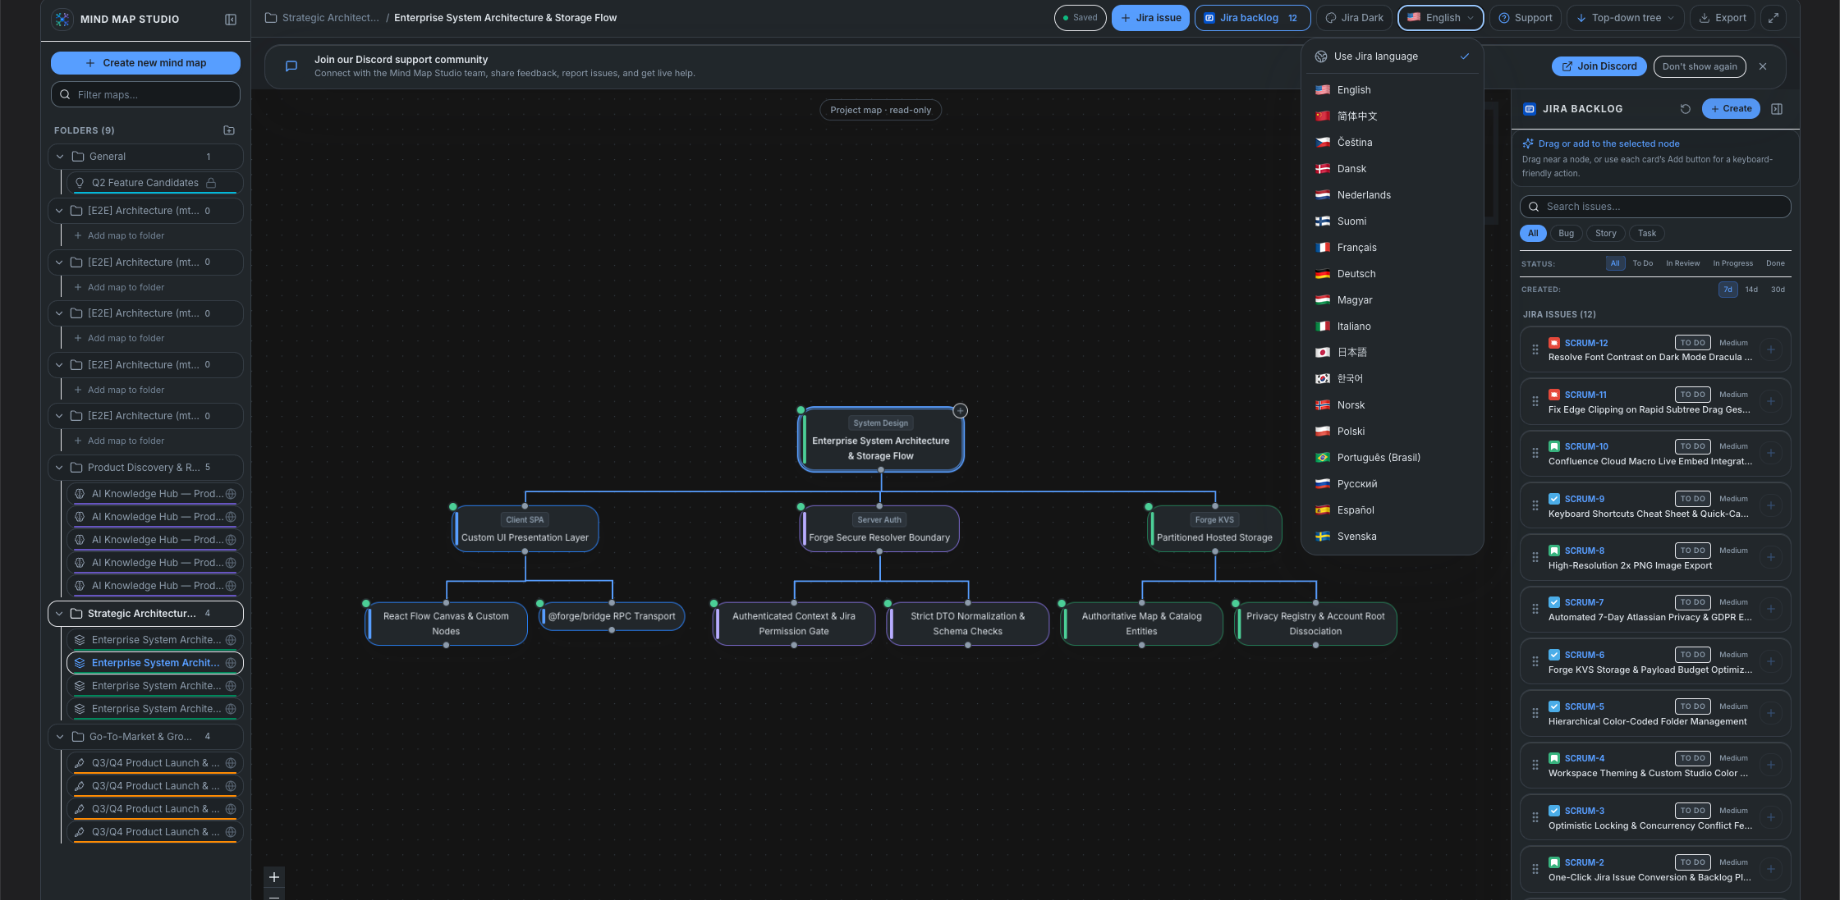Filter issues by Story type
This screenshot has height=900, width=1840.
(1606, 233)
